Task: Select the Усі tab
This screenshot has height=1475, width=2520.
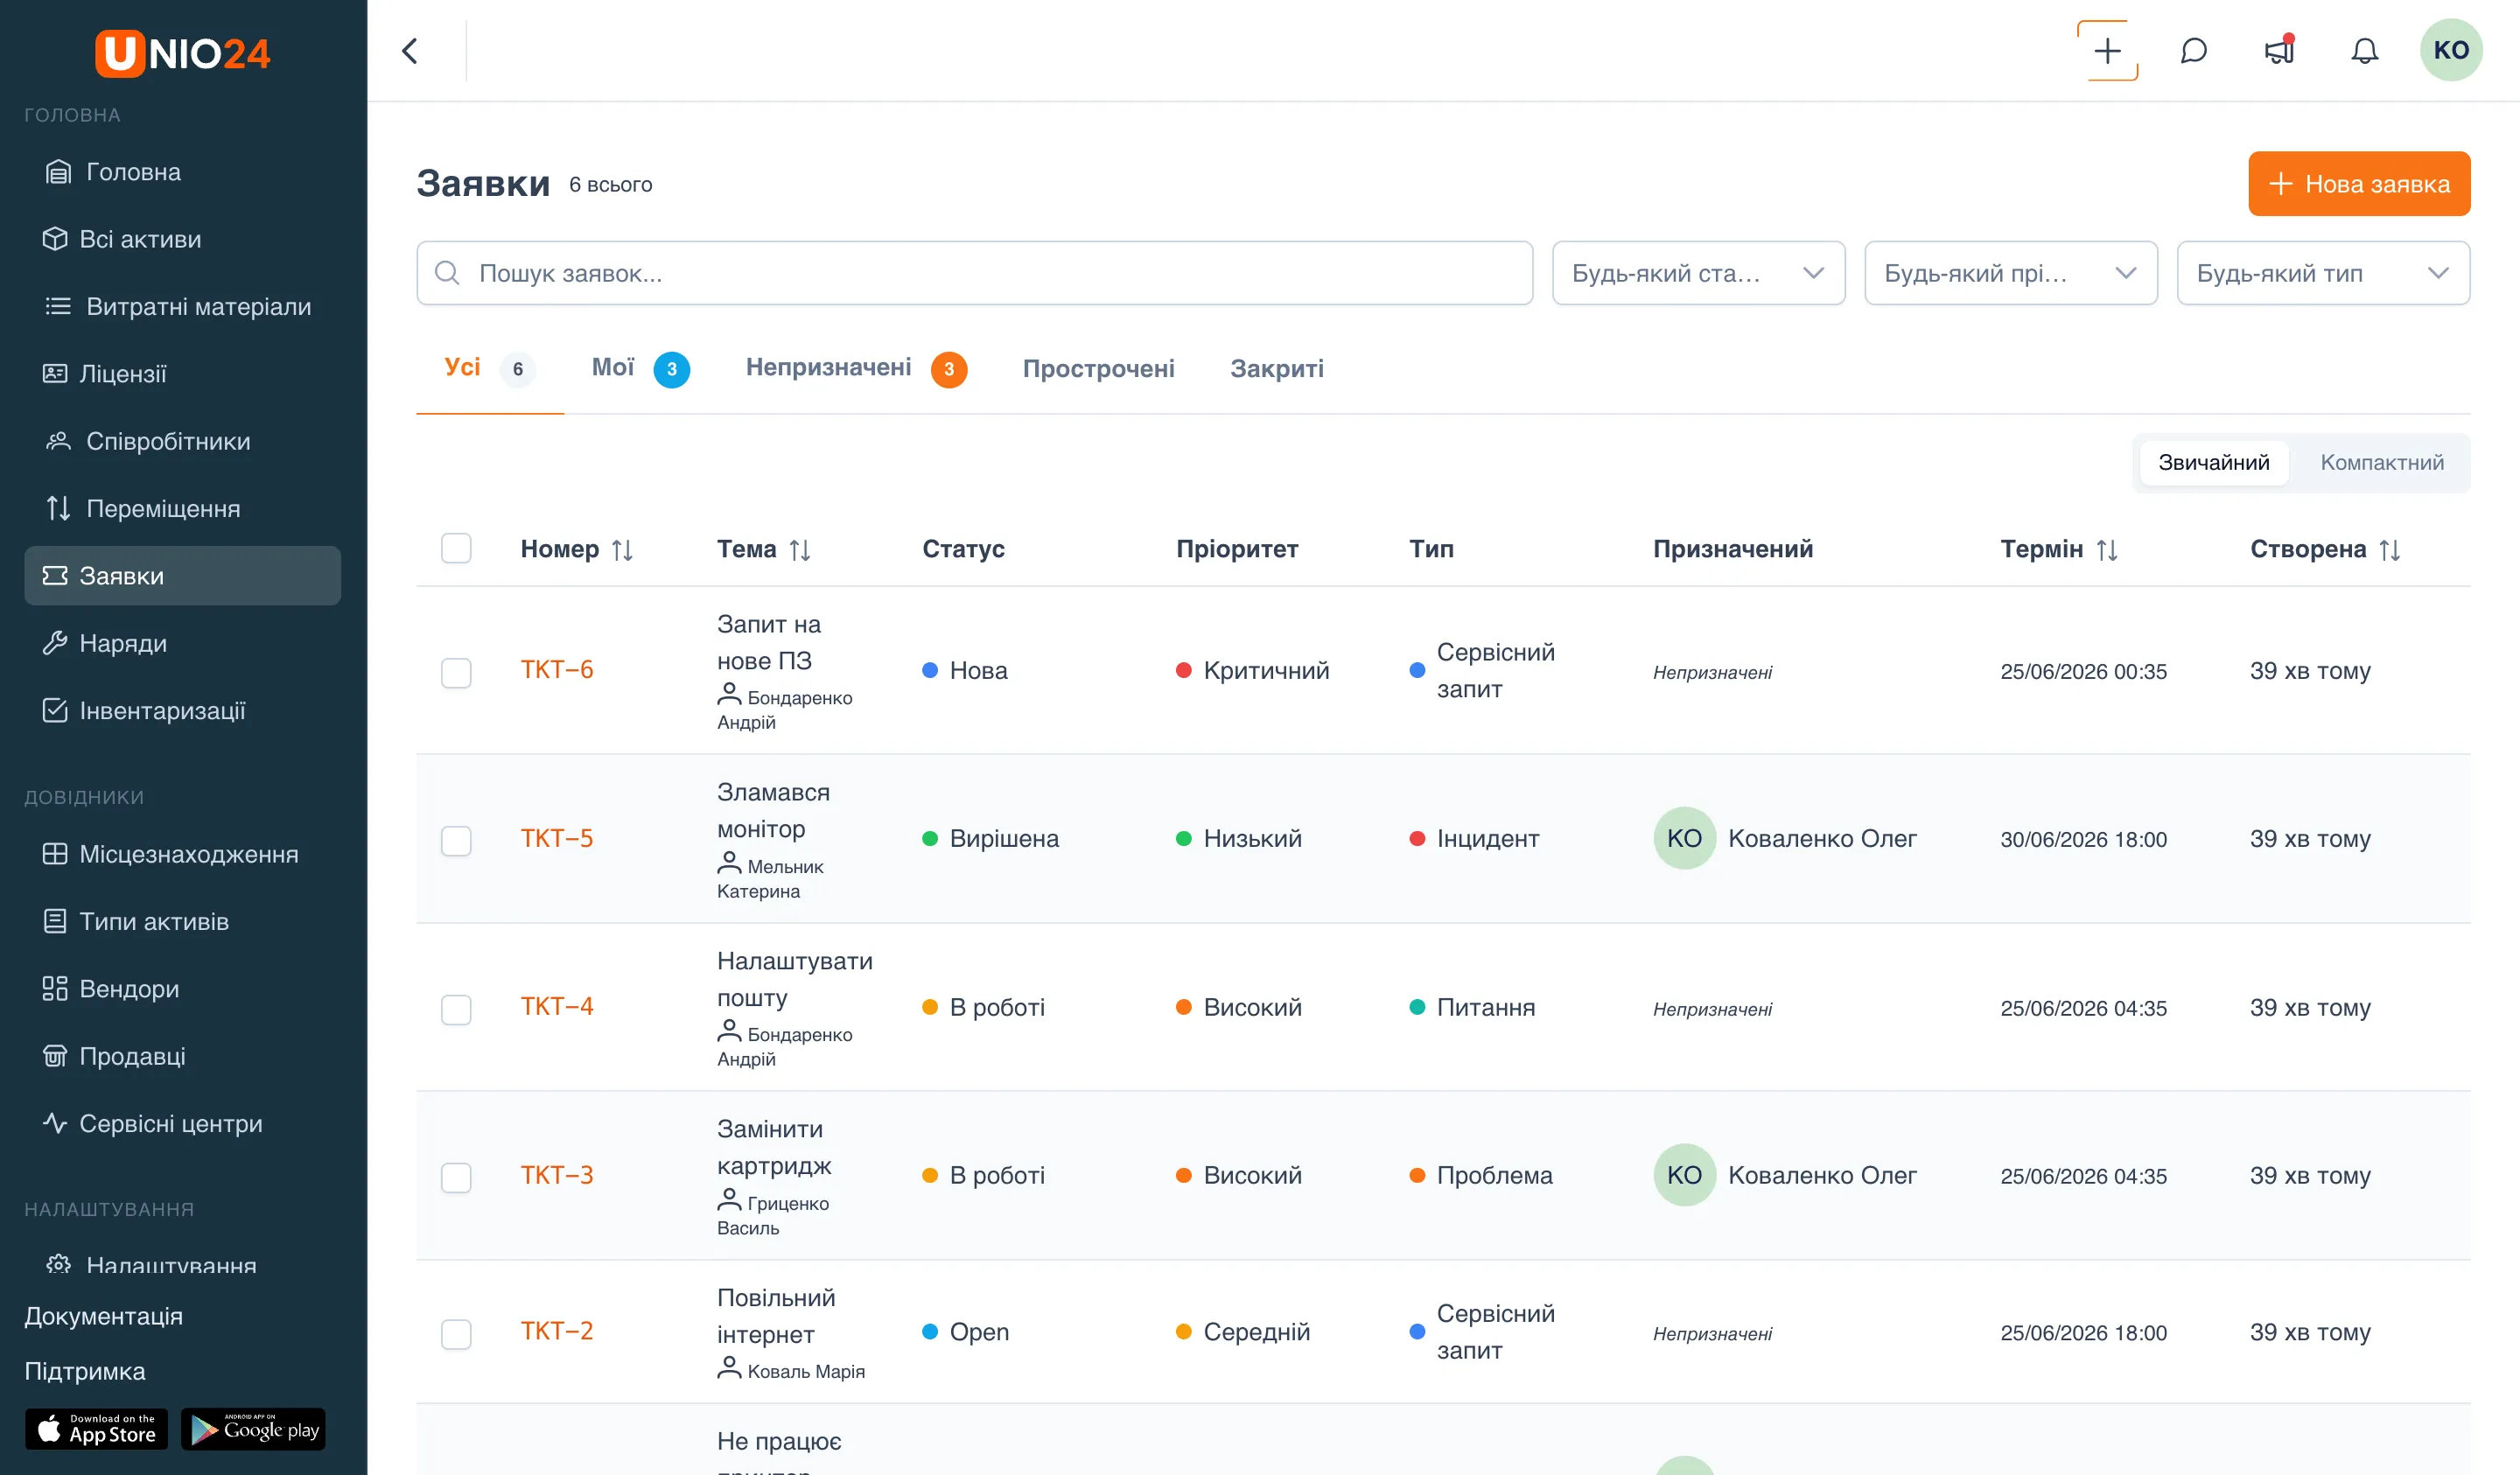Action: [x=489, y=368]
